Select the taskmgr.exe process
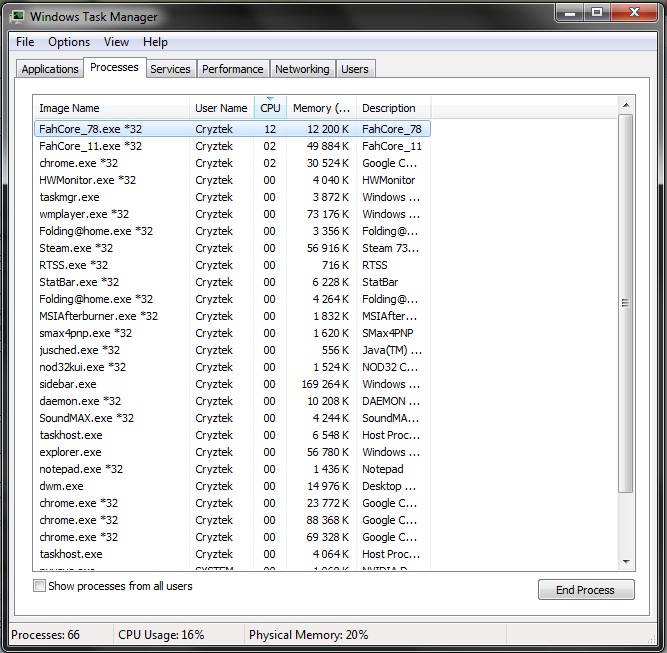 [x=232, y=197]
